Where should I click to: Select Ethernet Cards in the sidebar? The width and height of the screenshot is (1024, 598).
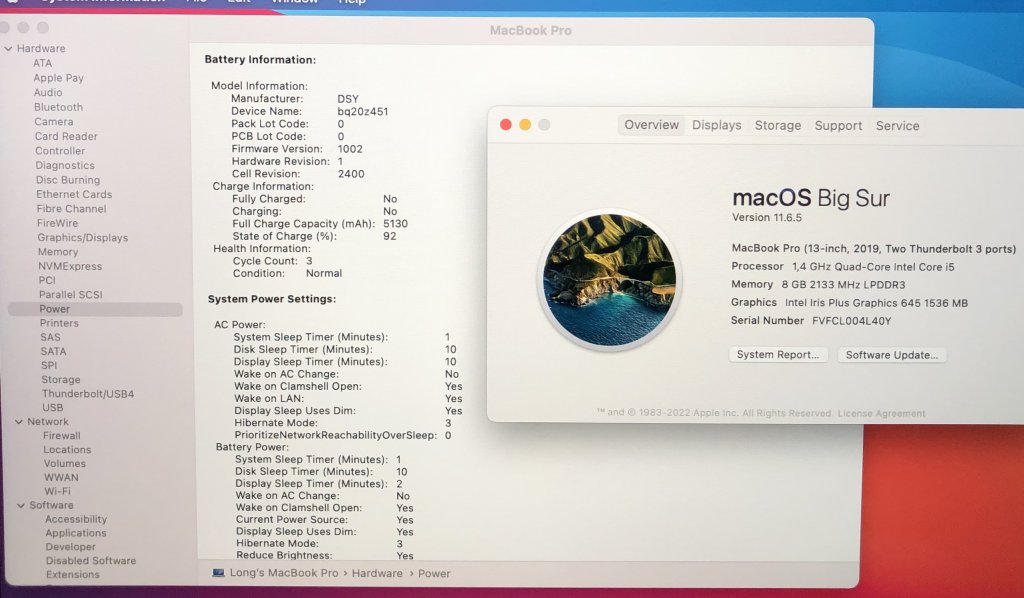74,194
